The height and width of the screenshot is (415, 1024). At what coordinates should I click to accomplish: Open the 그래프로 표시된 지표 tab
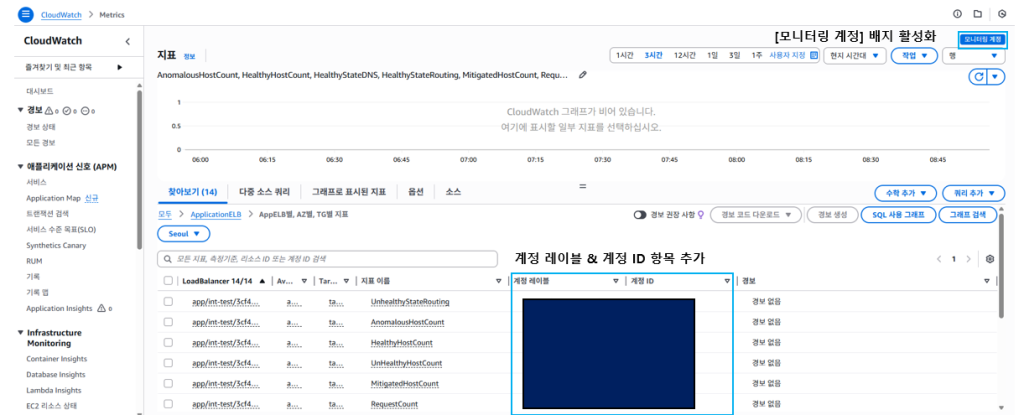tap(348, 191)
